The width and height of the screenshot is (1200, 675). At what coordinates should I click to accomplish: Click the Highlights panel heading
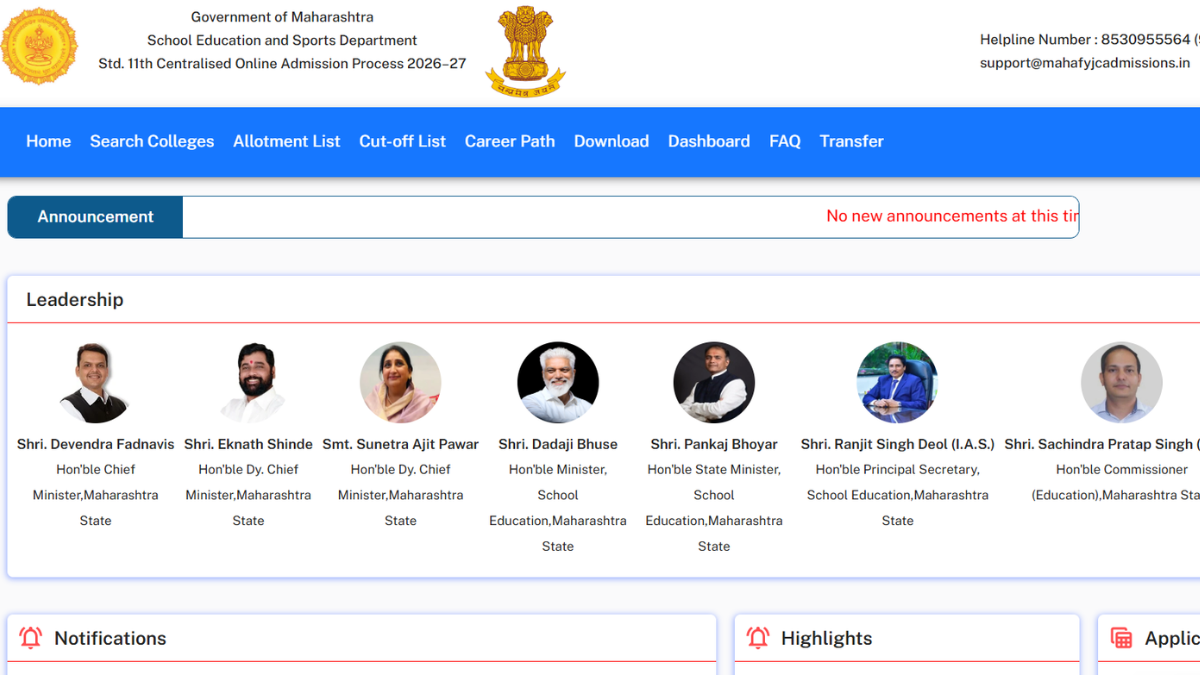[x=826, y=638]
